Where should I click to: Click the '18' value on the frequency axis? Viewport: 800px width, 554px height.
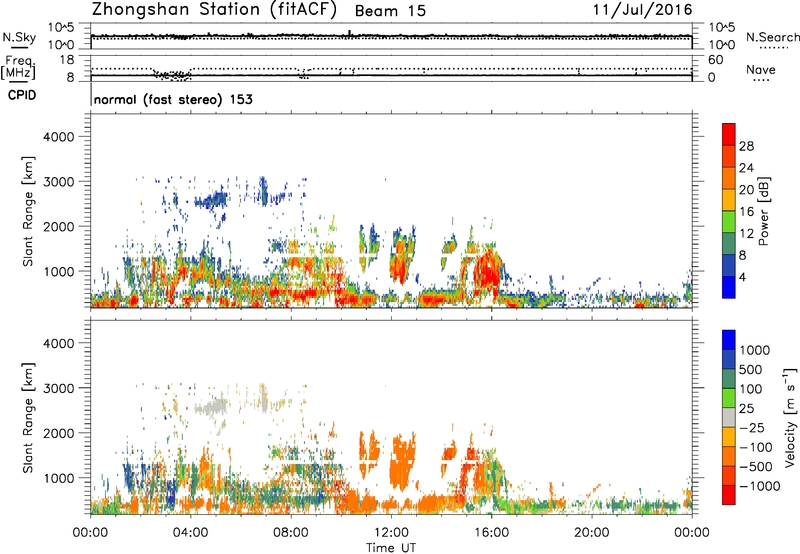click(x=66, y=60)
